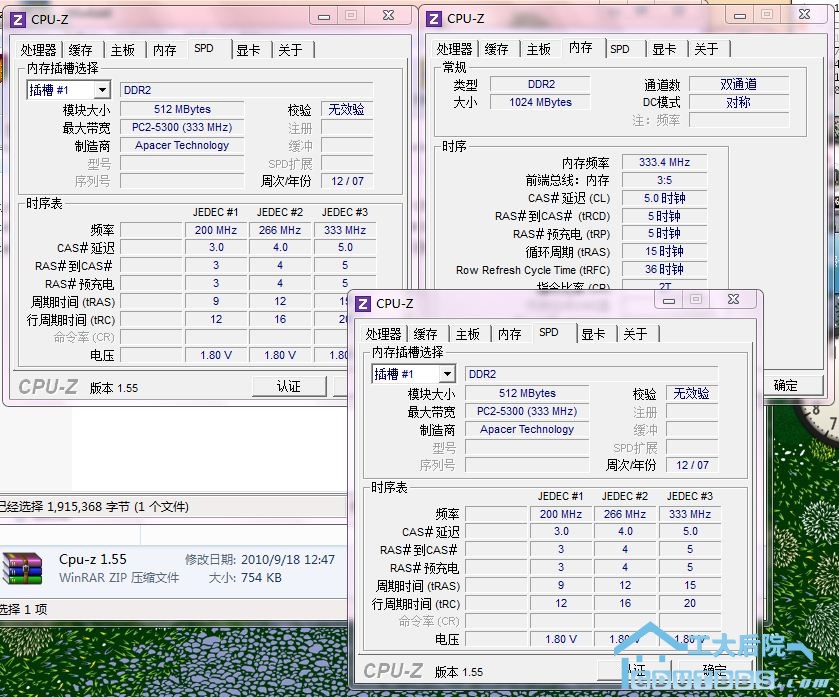Close the top-left CPU-Z window
839x697 pixels.
click(388, 16)
